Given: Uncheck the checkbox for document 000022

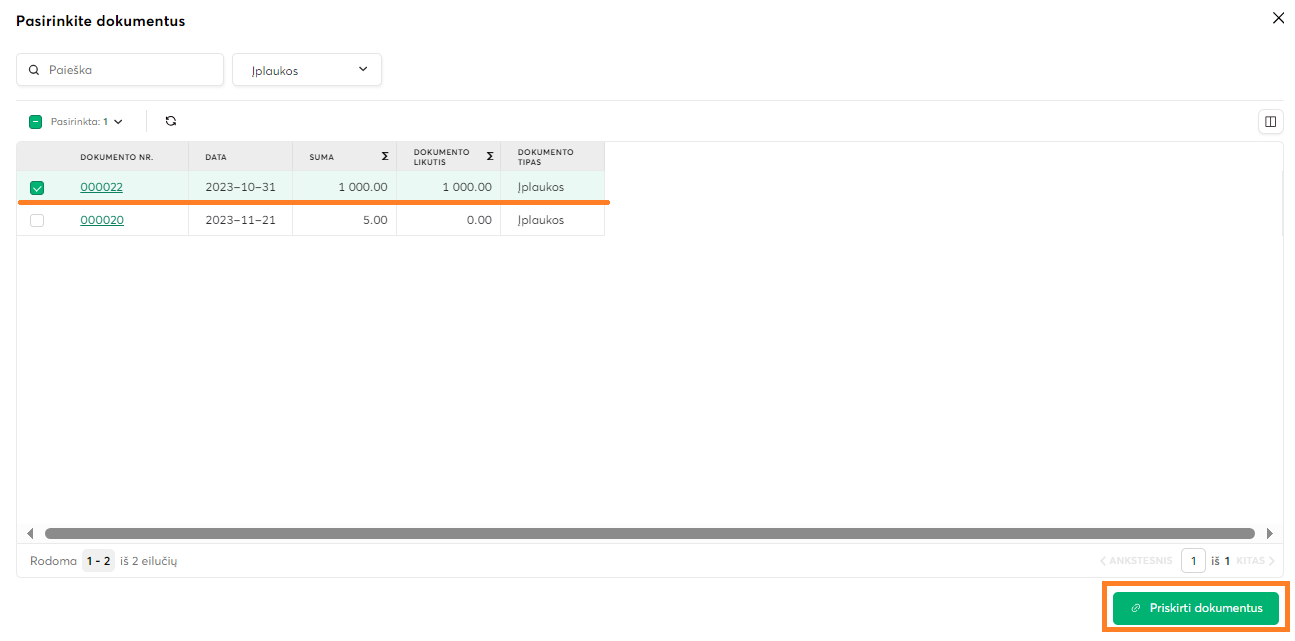Looking at the screenshot, I should coord(37,187).
